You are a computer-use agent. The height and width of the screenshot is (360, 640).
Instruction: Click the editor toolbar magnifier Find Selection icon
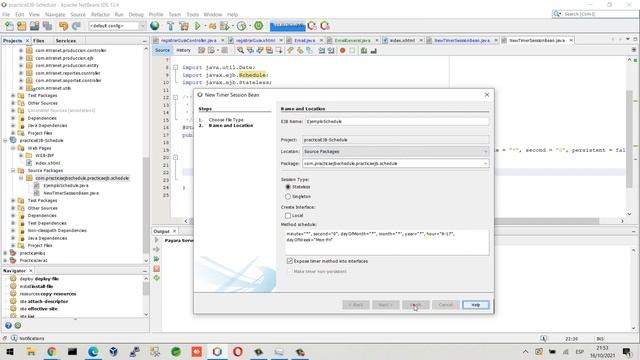(240, 51)
